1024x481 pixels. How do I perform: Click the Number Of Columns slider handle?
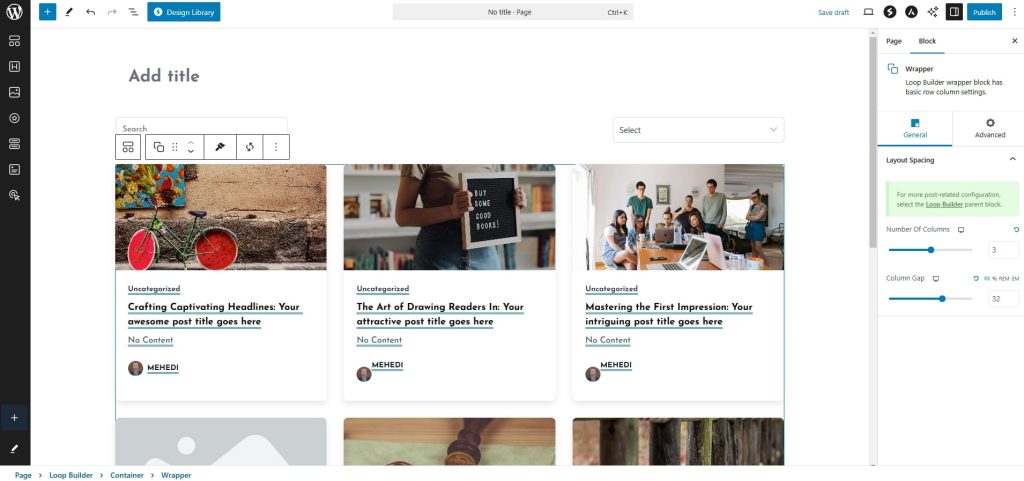931,250
